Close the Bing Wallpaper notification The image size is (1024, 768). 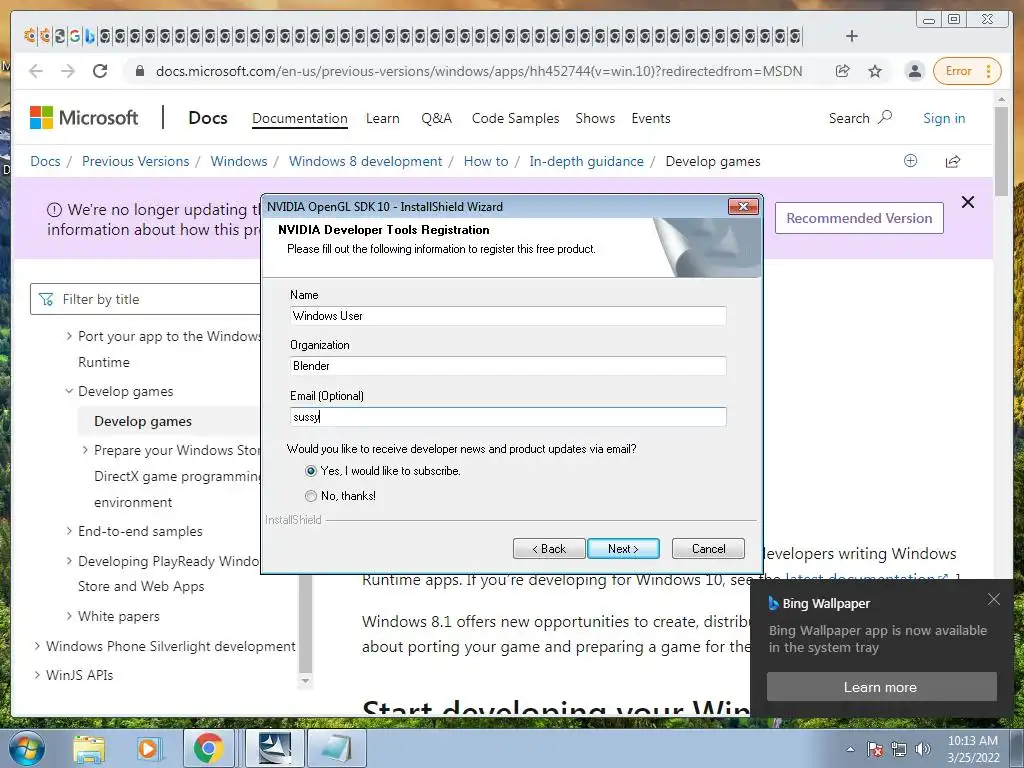click(993, 599)
